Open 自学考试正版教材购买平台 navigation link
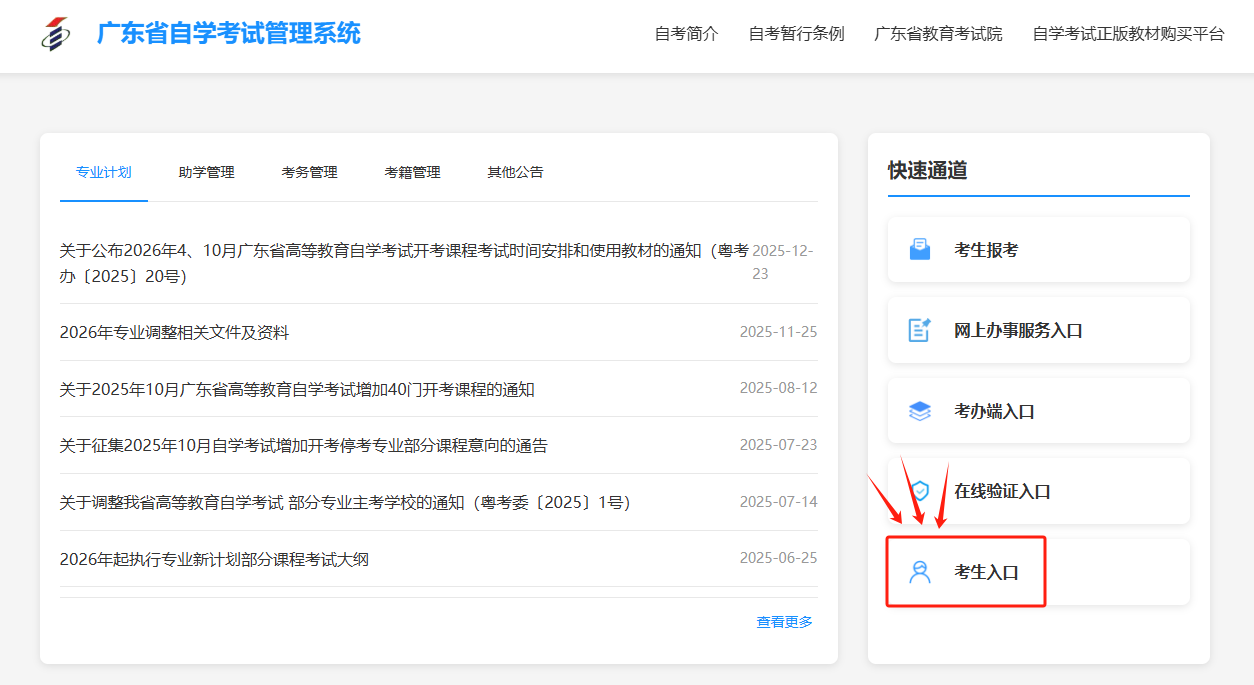The height and width of the screenshot is (685, 1254). click(x=1128, y=34)
